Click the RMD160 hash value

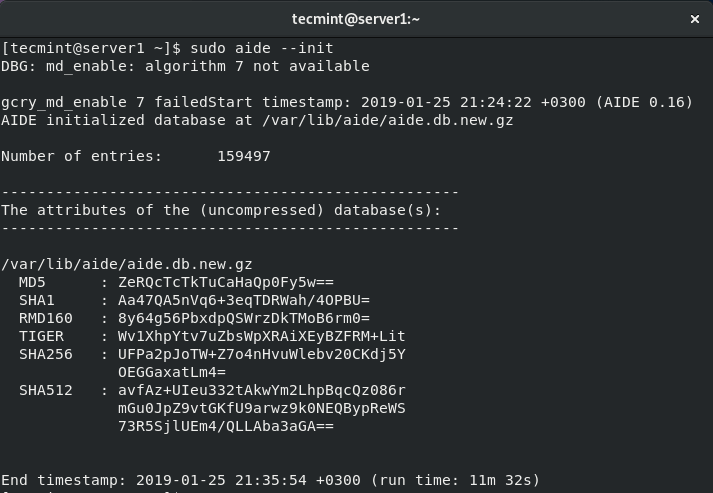tap(244, 318)
